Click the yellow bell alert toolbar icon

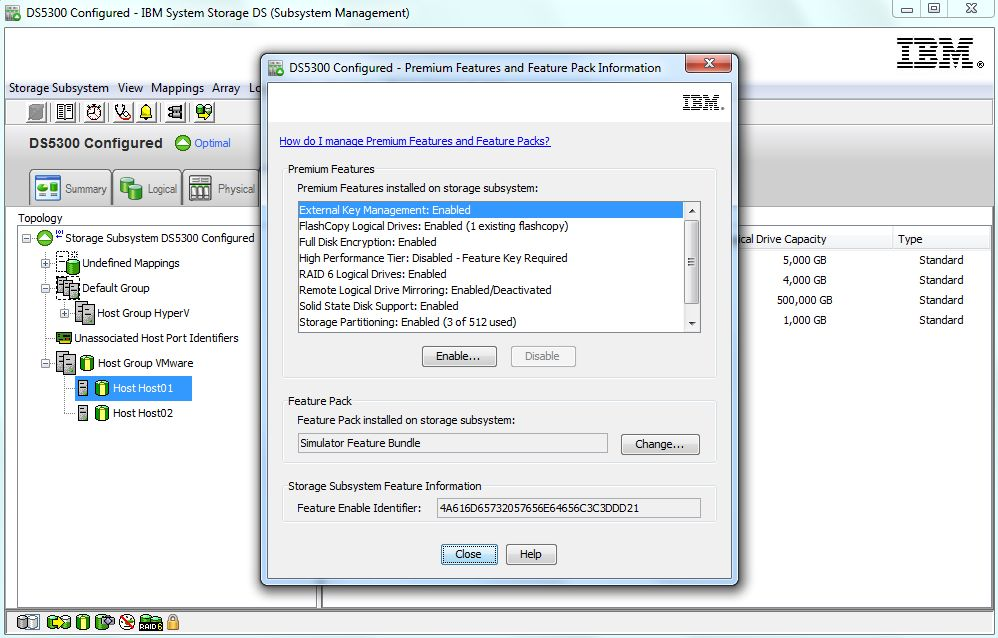pyautogui.click(x=146, y=113)
